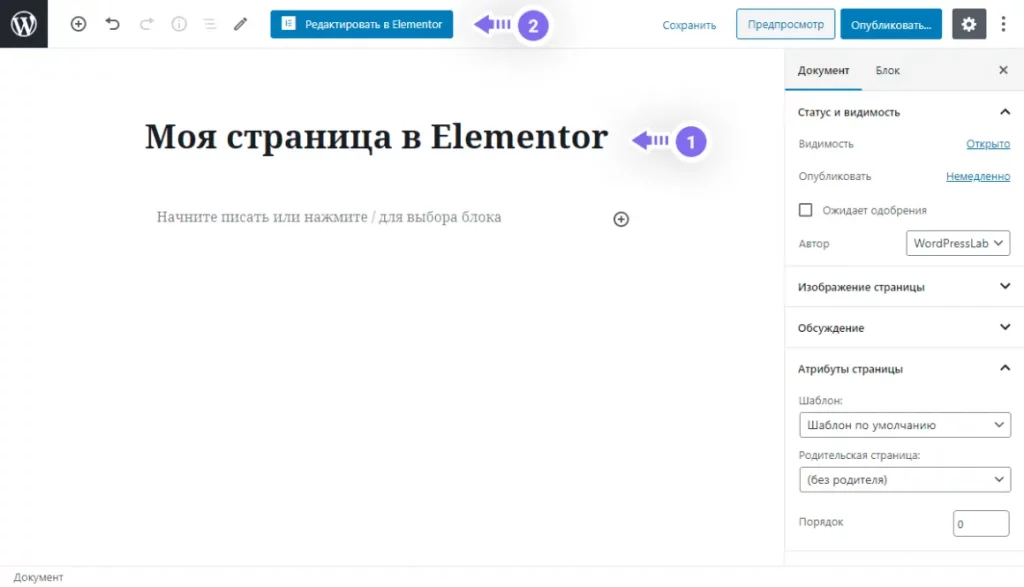Click the Открыто visibility link
The height and width of the screenshot is (587, 1024).
tap(987, 144)
